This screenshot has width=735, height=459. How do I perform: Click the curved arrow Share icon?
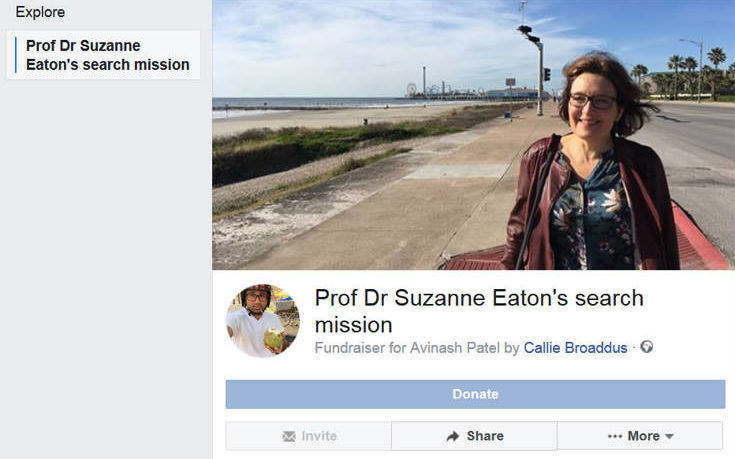(x=453, y=436)
